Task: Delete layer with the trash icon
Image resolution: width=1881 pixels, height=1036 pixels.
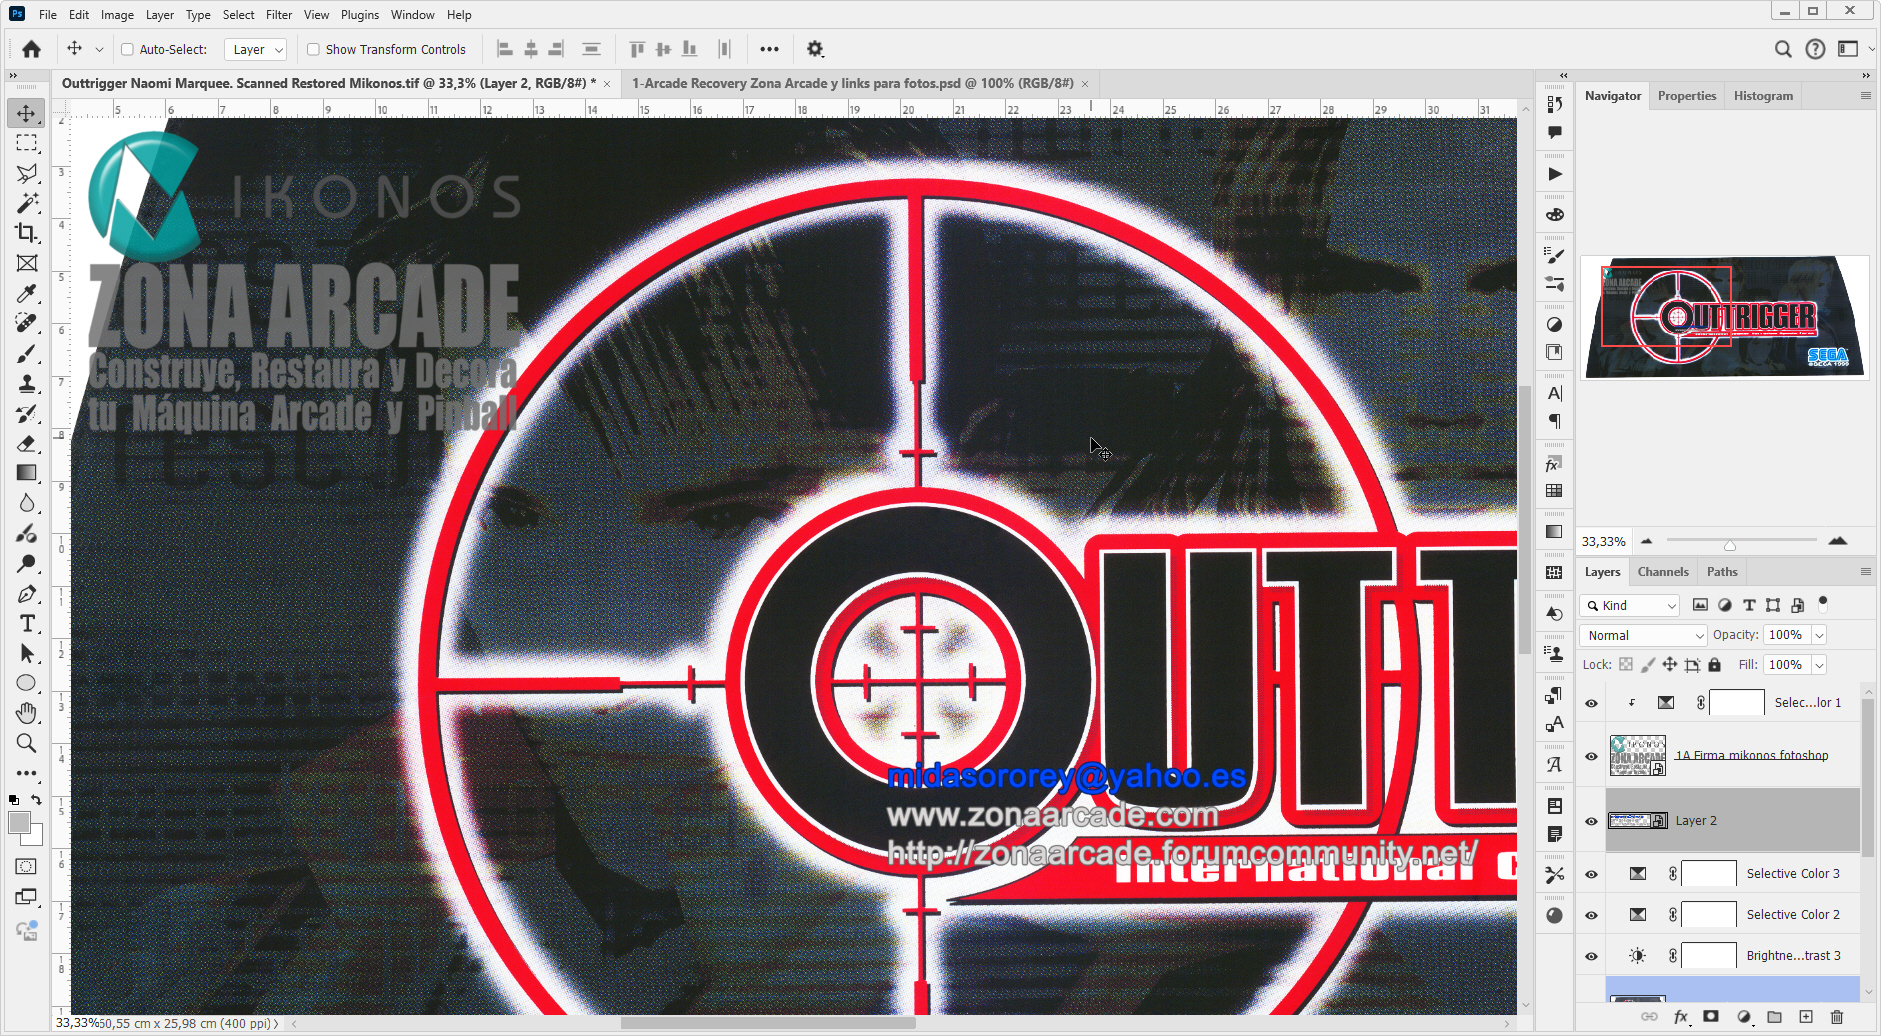Action: click(x=1837, y=1017)
